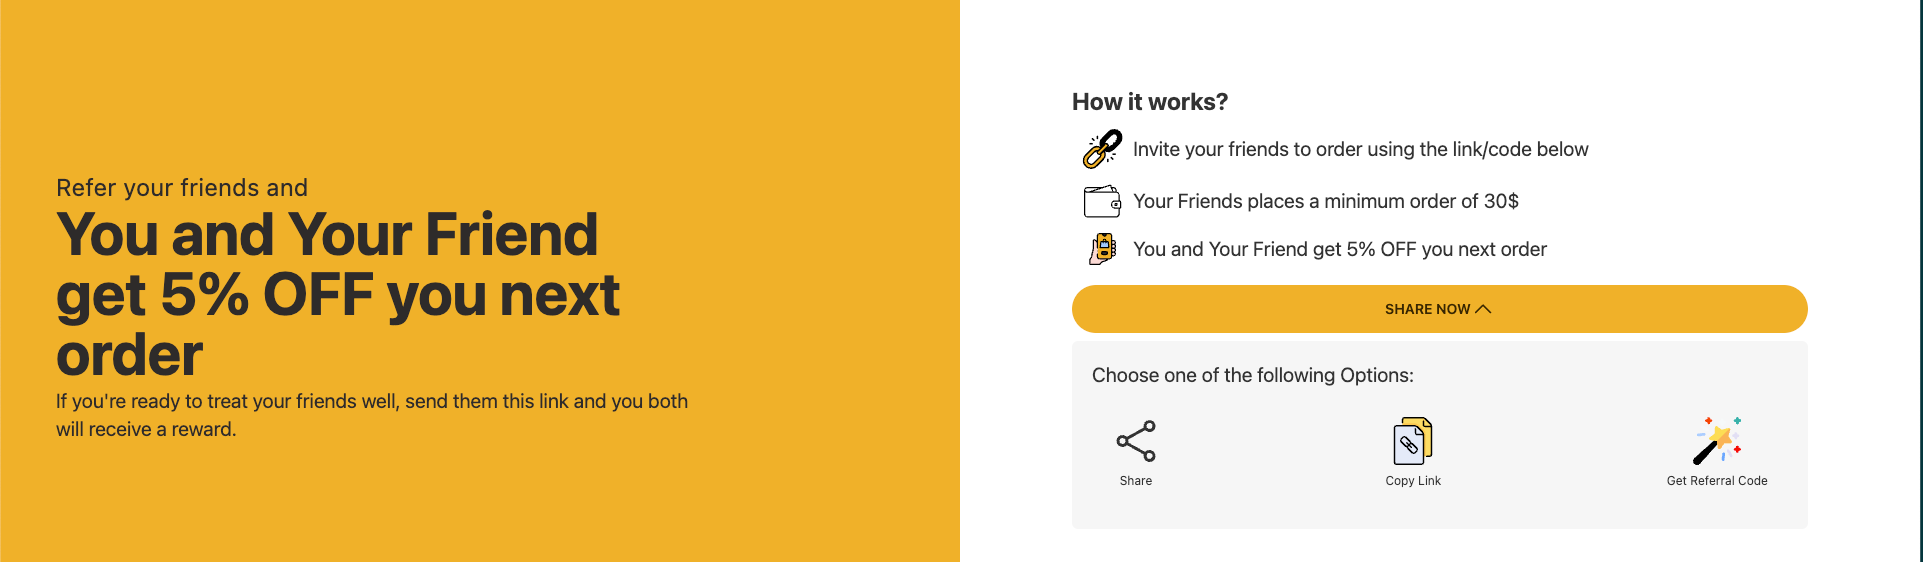The height and width of the screenshot is (562, 1923).
Task: Click the Refer your friends and text
Action: pyautogui.click(x=182, y=188)
